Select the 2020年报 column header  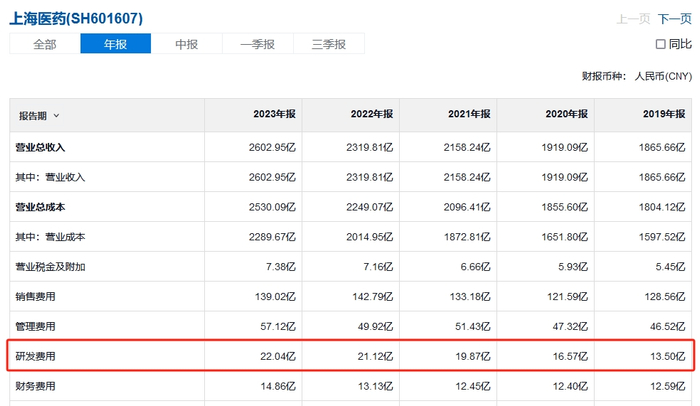(567, 116)
